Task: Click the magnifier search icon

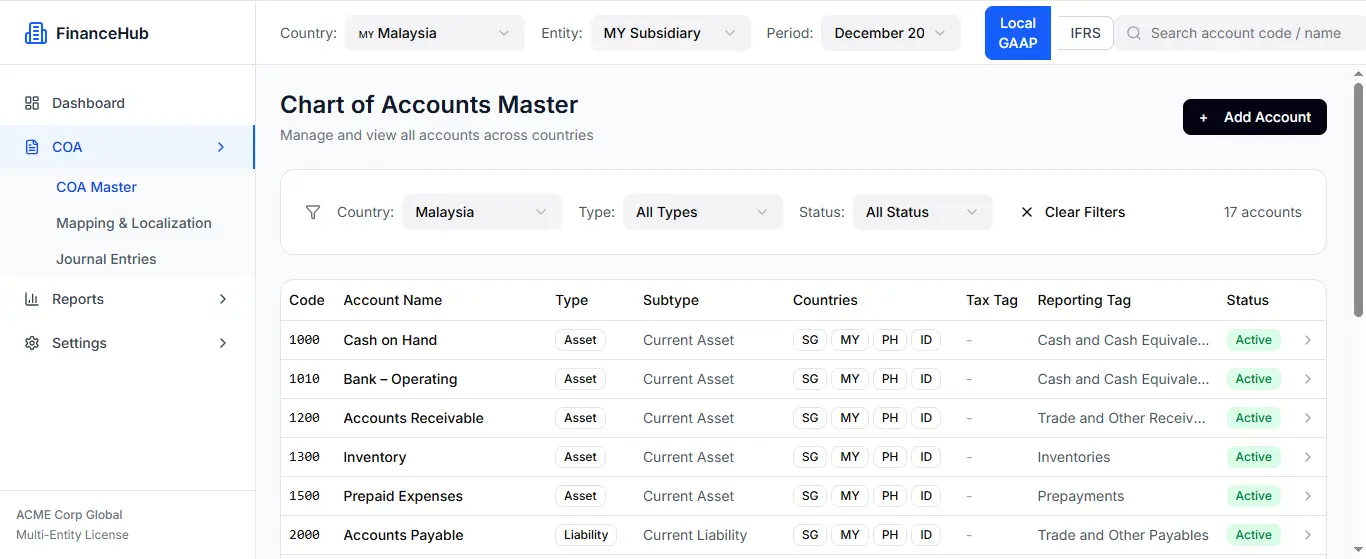Action: click(x=1134, y=33)
